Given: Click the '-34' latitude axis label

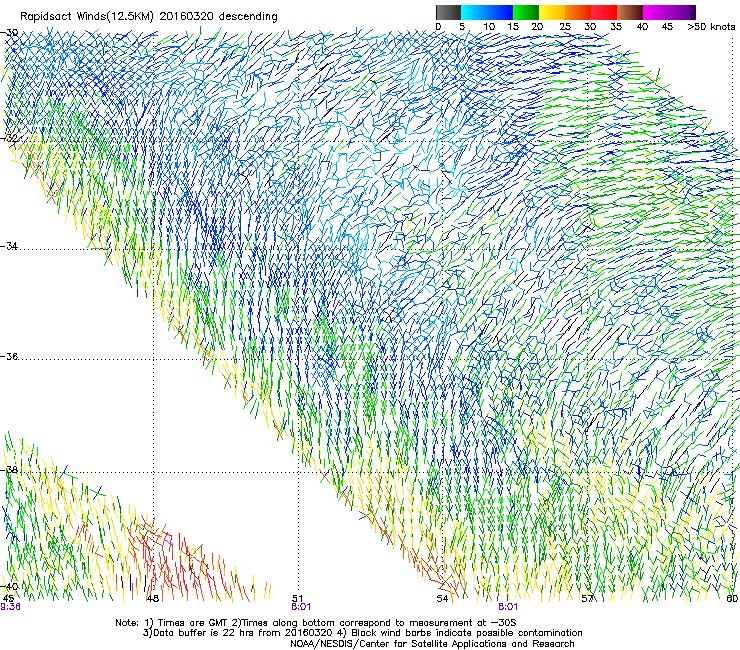Looking at the screenshot, I should pyautogui.click(x=9, y=246).
